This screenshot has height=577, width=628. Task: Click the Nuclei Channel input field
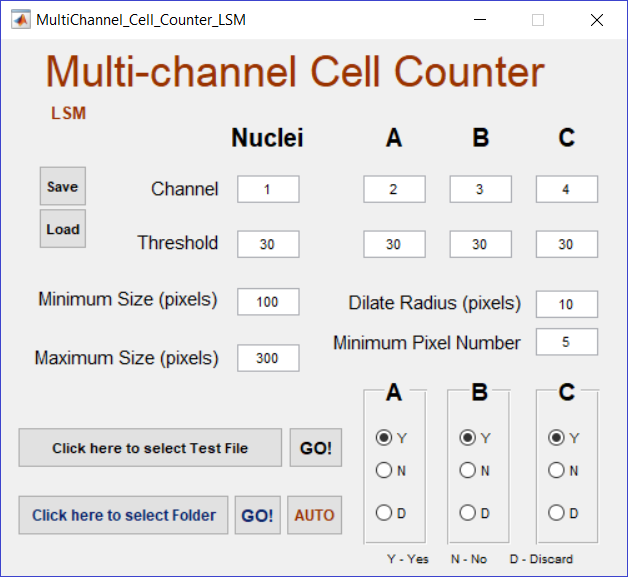(268, 189)
